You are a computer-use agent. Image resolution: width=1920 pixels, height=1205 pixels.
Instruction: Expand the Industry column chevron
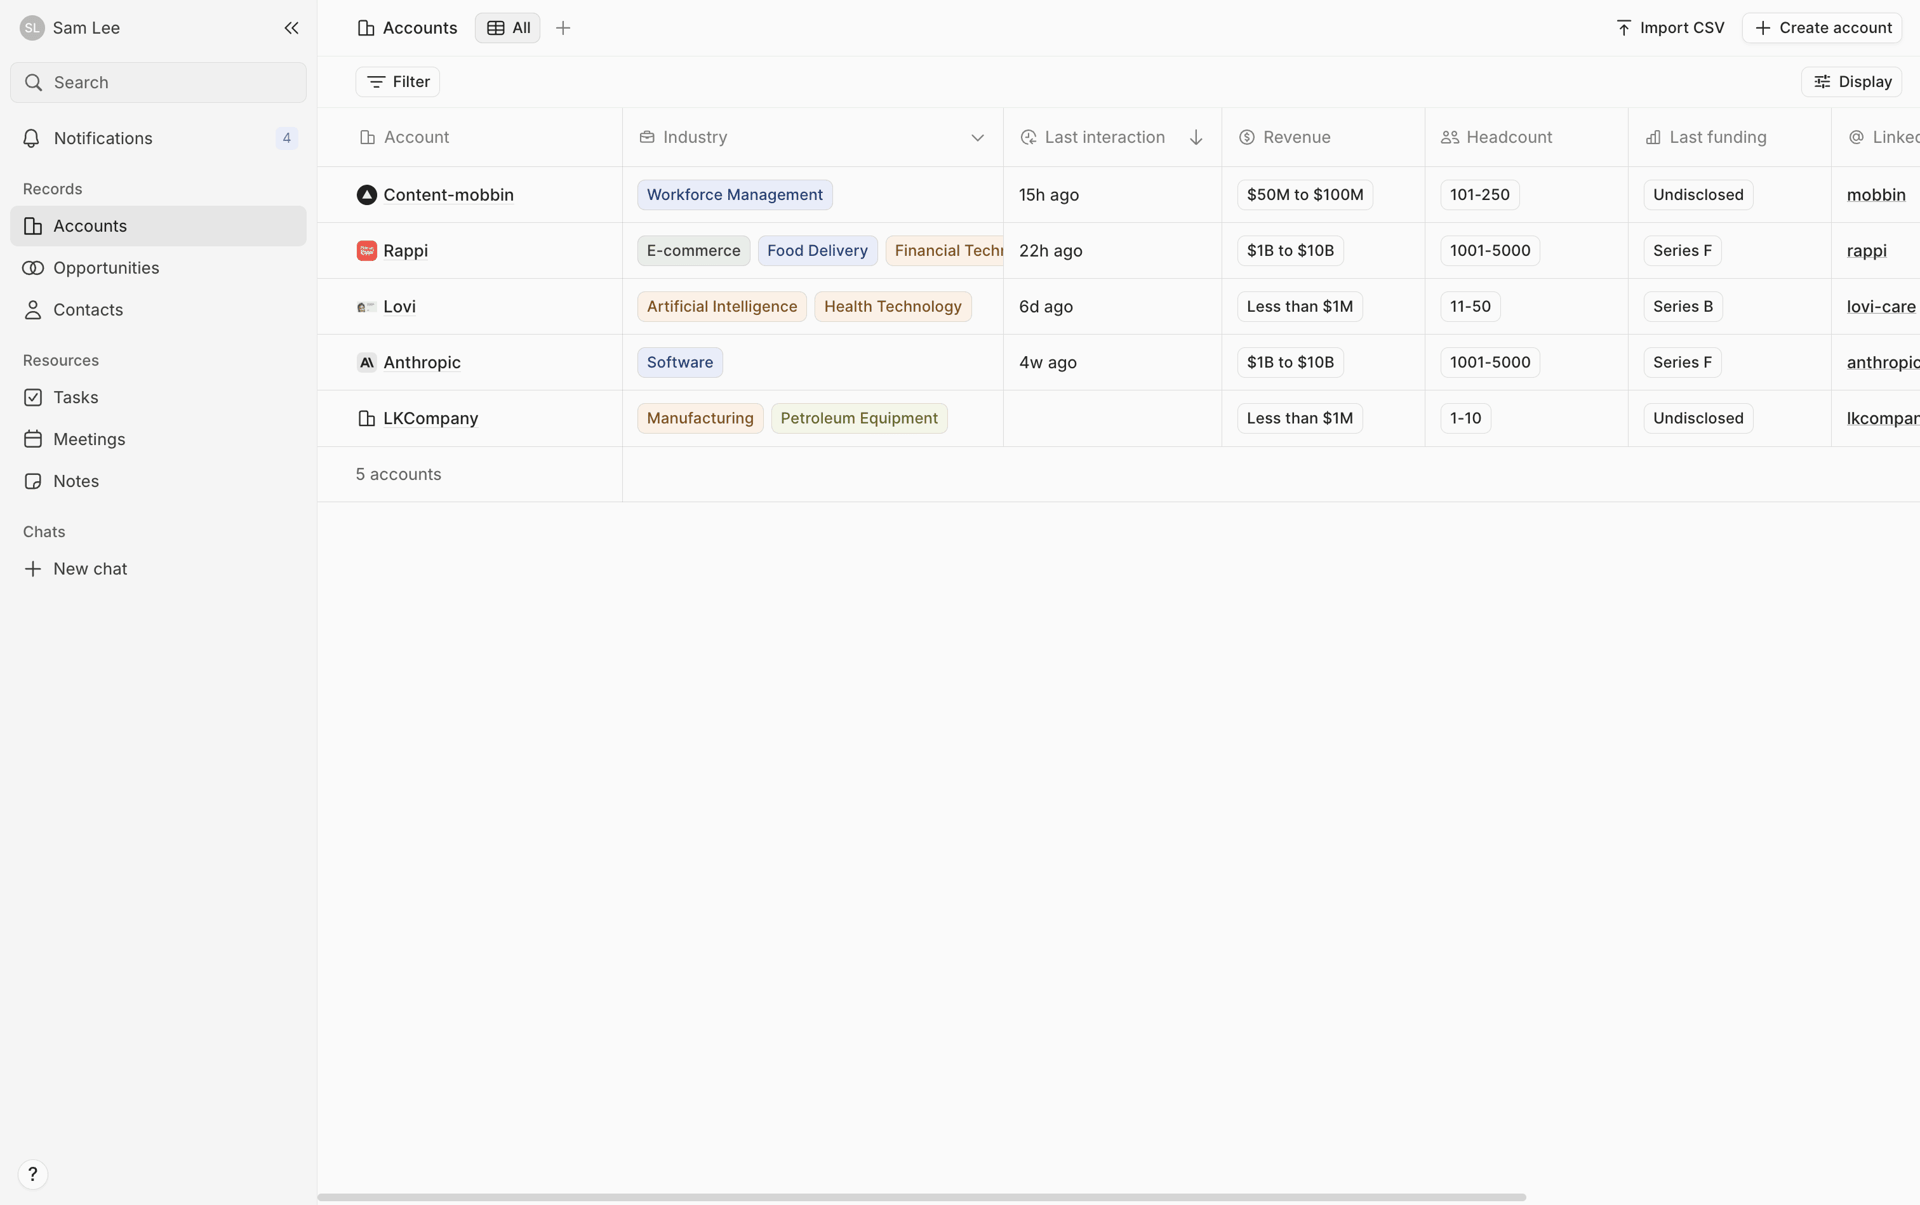pyautogui.click(x=977, y=138)
